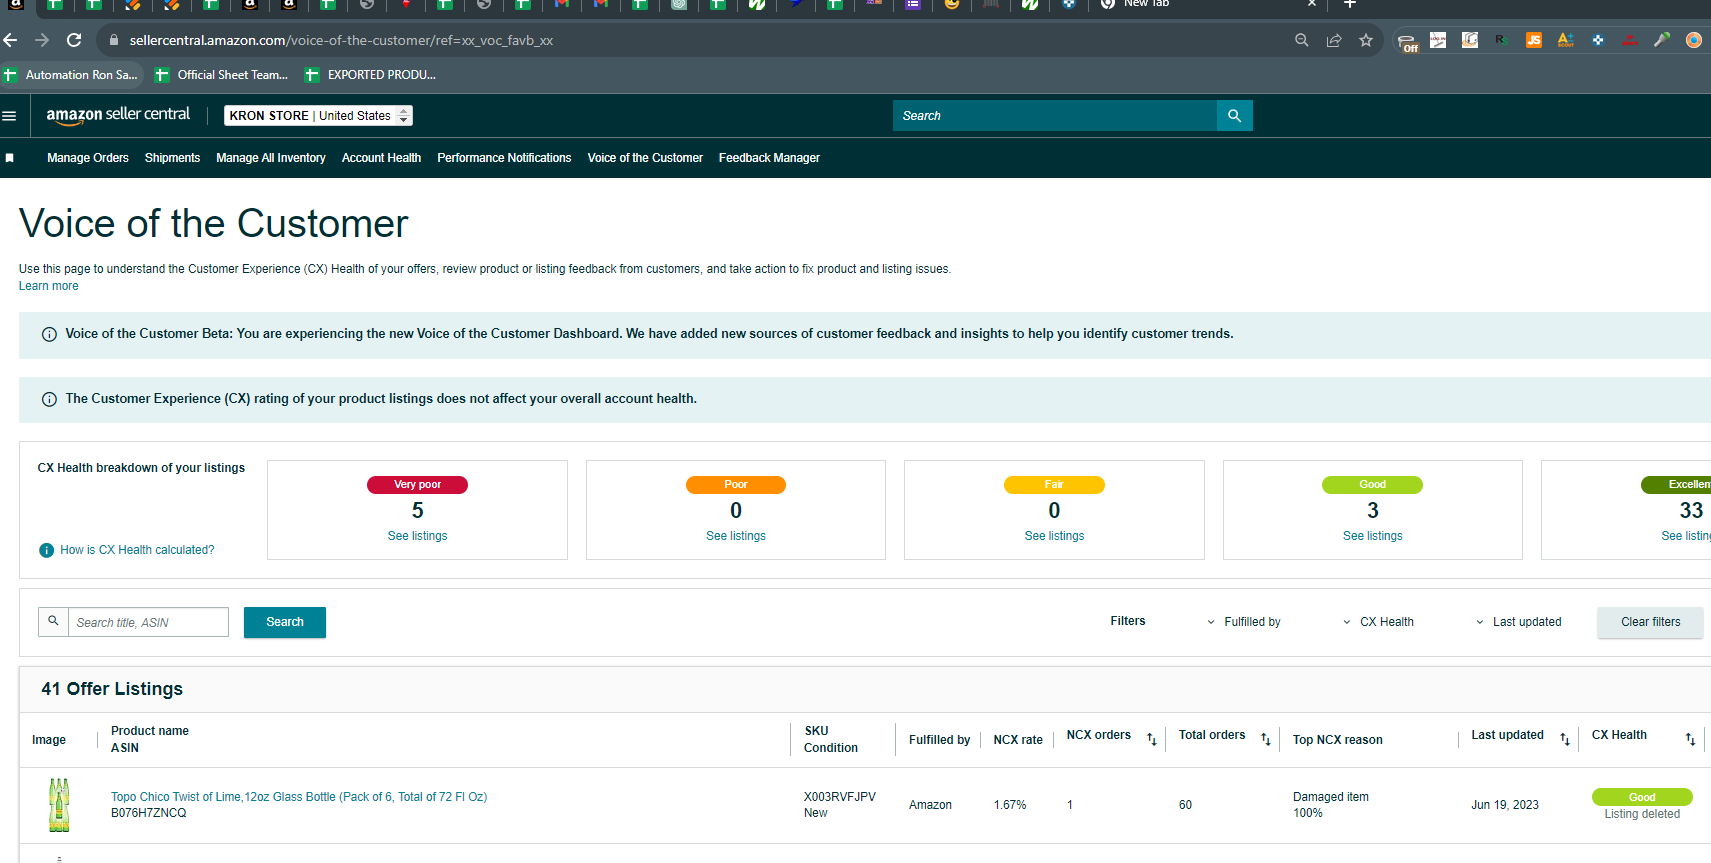This screenshot has width=1711, height=863.
Task: Click the Topo Chico product thumbnail
Action: click(x=60, y=805)
